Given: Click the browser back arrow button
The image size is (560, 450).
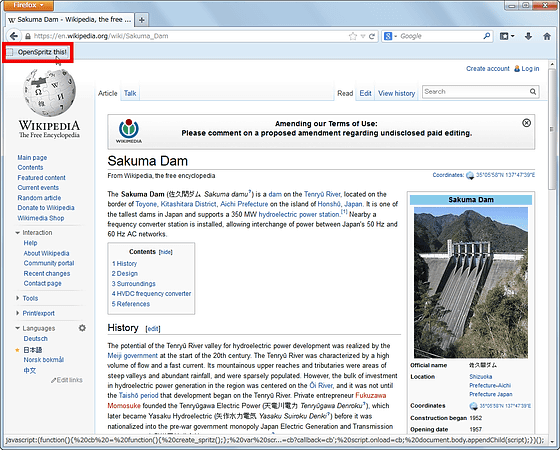Looking at the screenshot, I should tap(14, 36).
